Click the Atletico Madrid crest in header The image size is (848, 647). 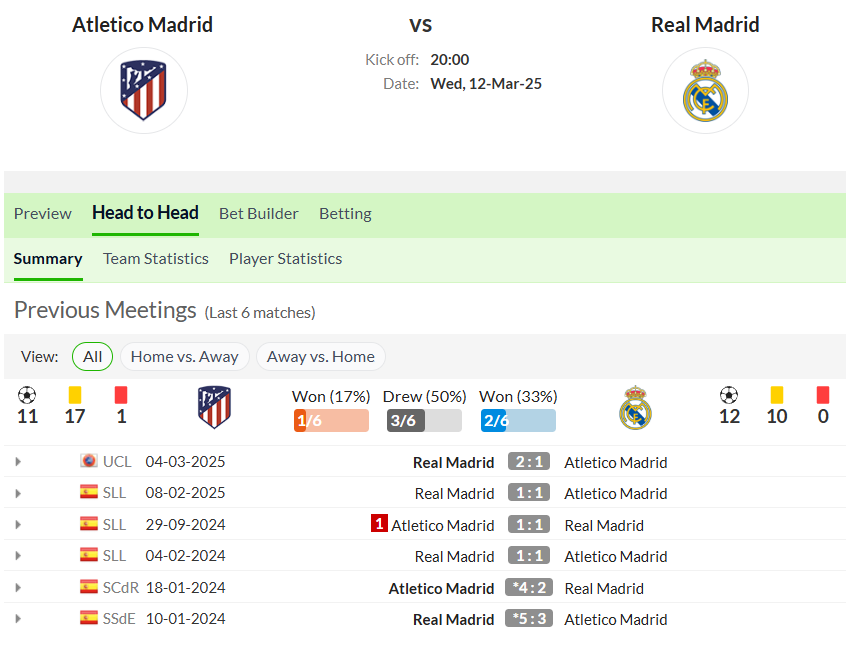(x=143, y=90)
